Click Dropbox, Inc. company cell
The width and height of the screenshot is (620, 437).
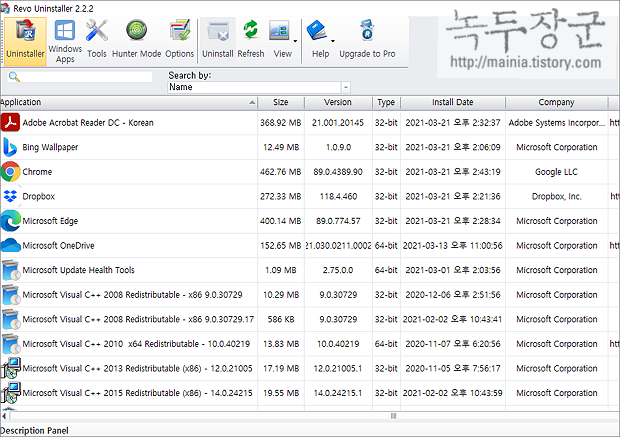[x=556, y=196]
